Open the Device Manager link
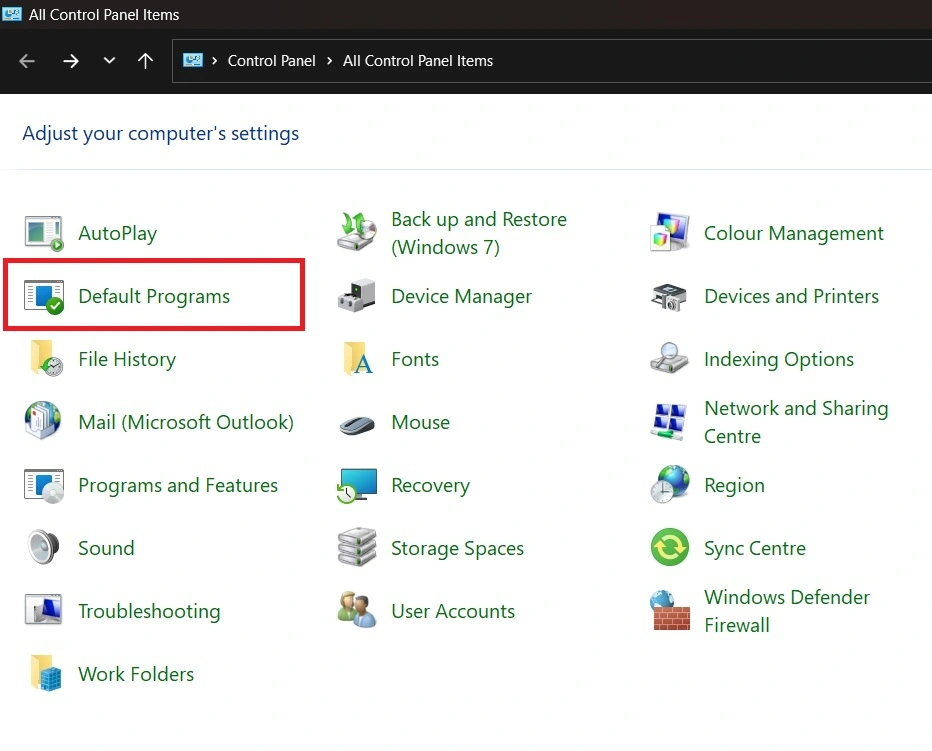Screen dimensions: 932x751 pos(461,296)
